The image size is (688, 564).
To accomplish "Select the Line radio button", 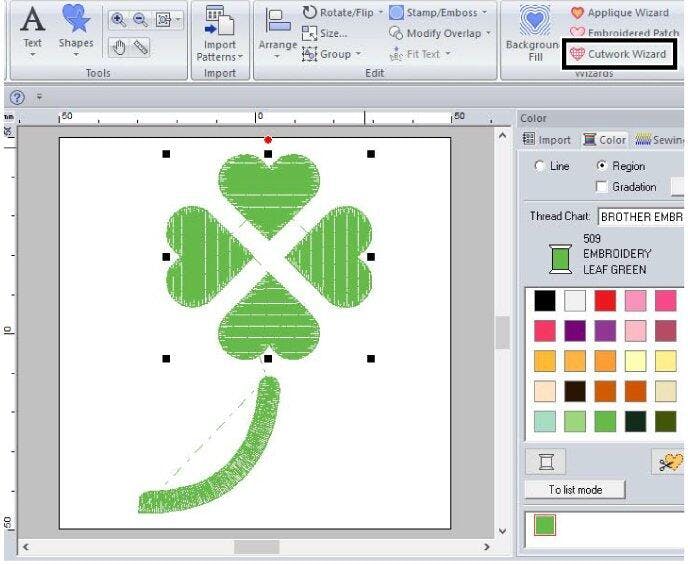I will tap(541, 166).
